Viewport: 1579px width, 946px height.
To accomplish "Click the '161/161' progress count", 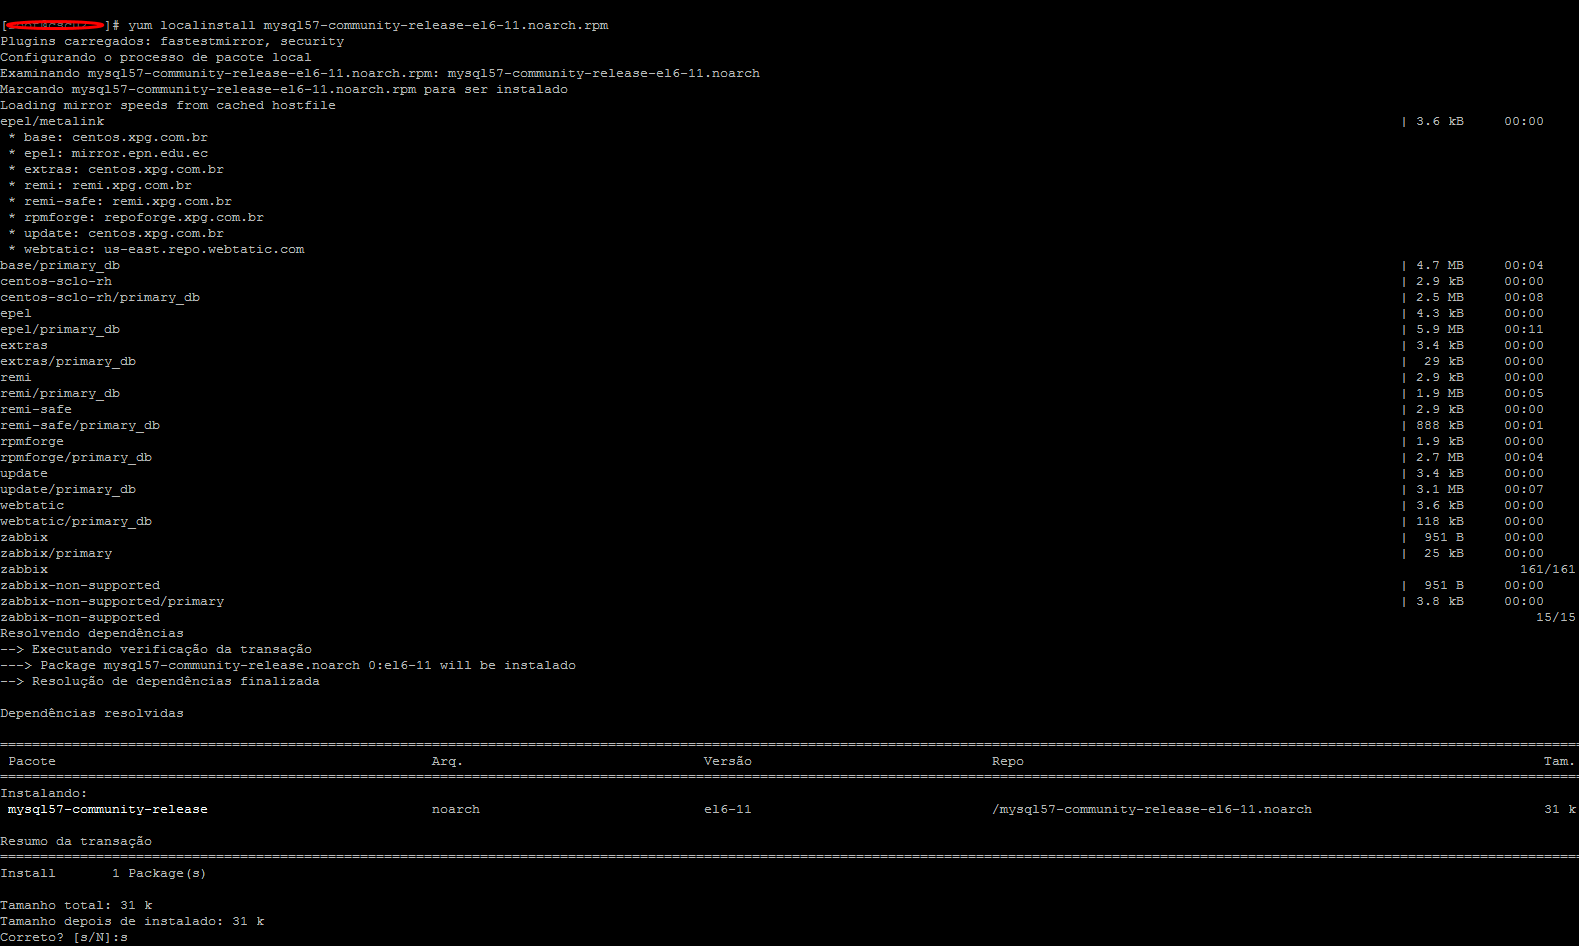I will [1548, 569].
